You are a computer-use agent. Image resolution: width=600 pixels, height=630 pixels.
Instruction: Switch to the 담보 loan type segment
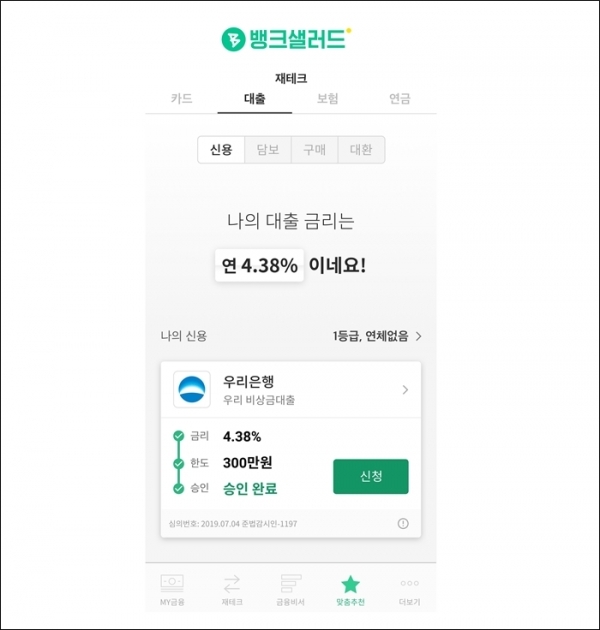(x=268, y=150)
